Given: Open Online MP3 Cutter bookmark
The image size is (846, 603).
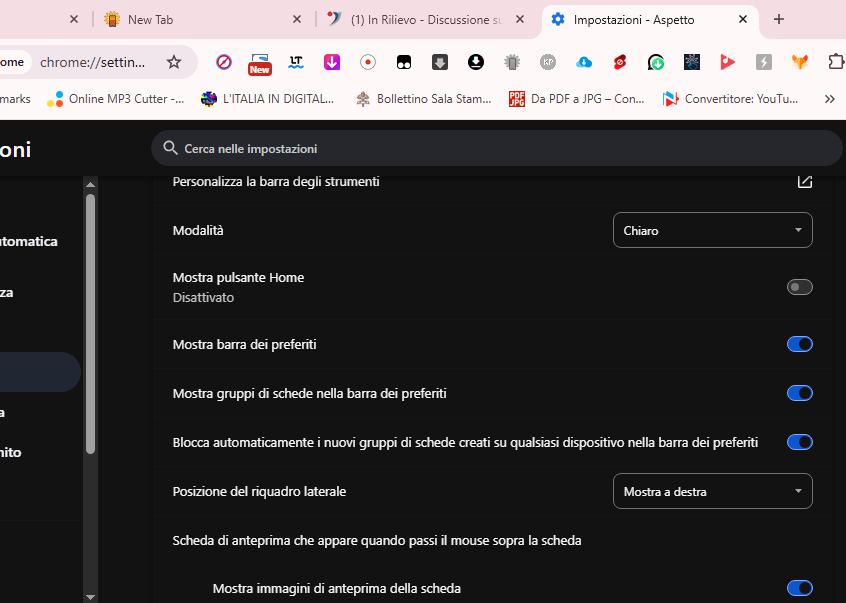Looking at the screenshot, I should click(115, 99).
